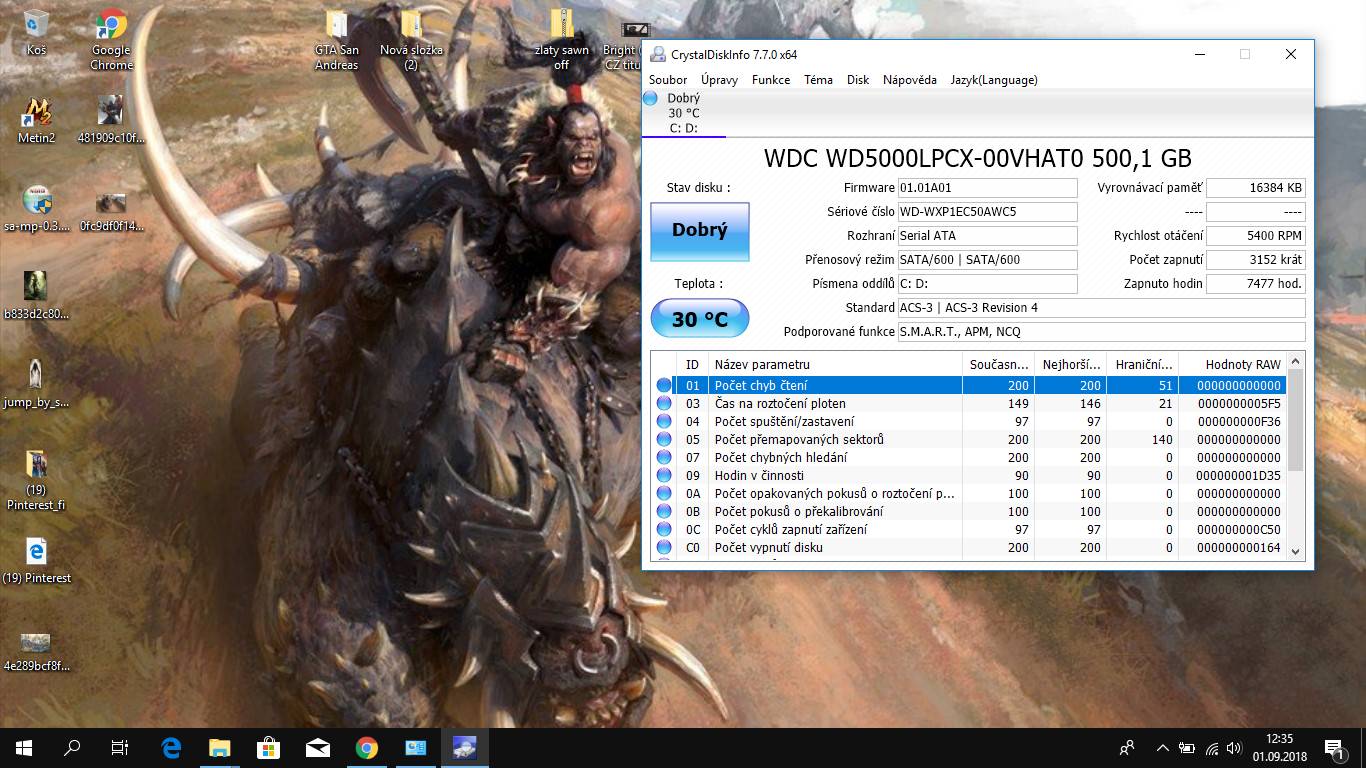Click the Firmware field 01.01A01
This screenshot has height=768, width=1366.
pyautogui.click(x=987, y=188)
